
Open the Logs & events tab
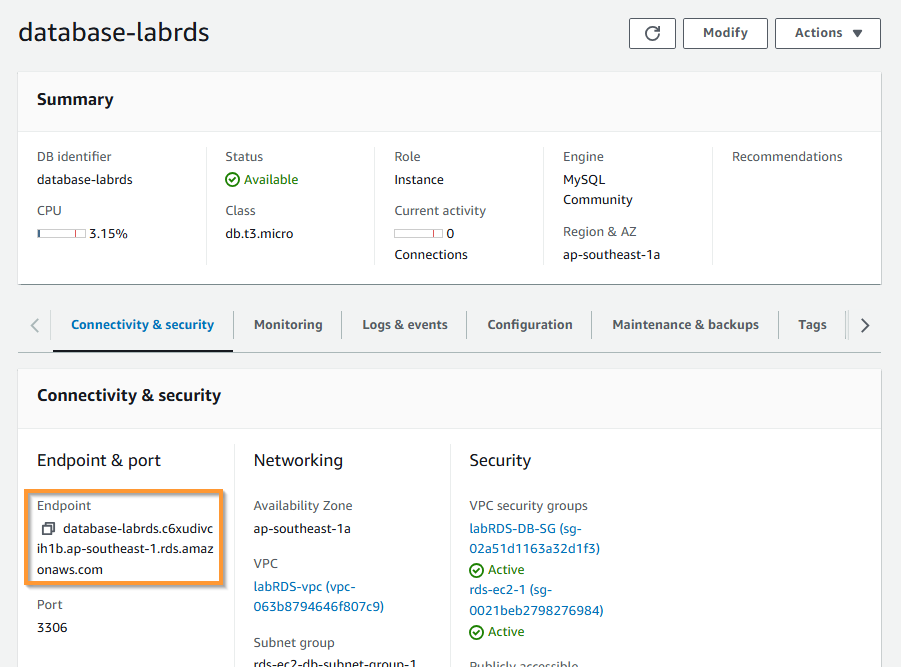point(404,325)
